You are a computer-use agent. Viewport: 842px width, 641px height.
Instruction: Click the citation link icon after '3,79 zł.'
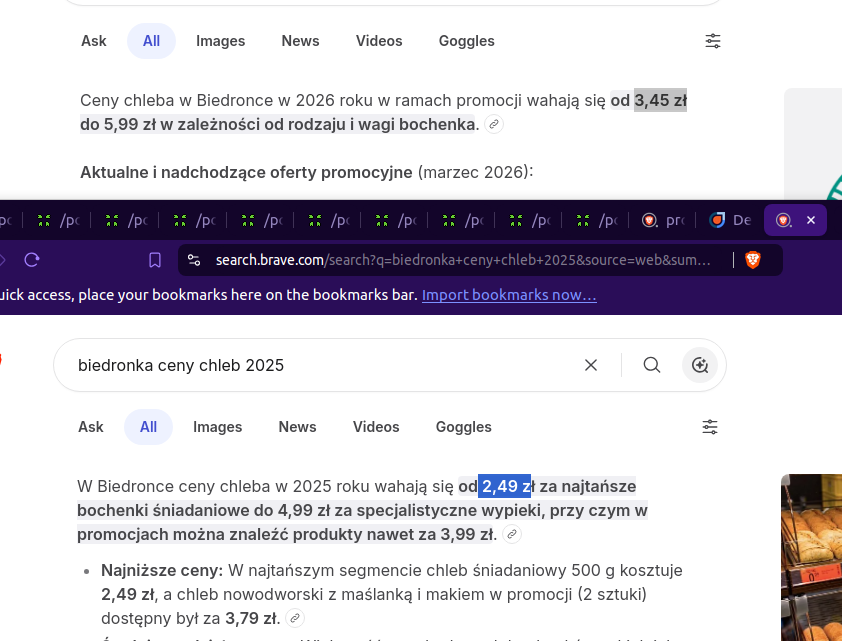[x=295, y=618]
